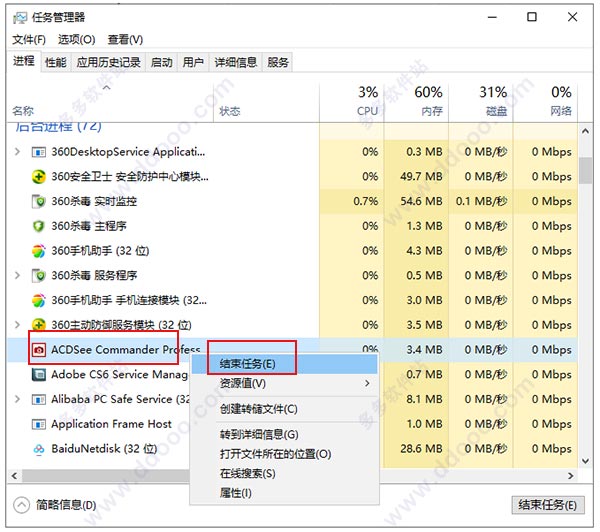This screenshot has width=600, height=532.
Task: Click the vertical scrollbar thumb
Action: tap(585, 171)
